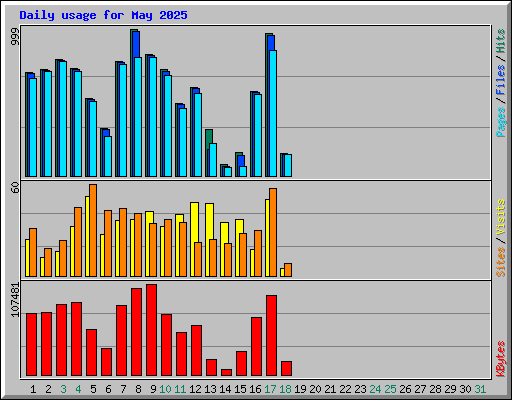The height and width of the screenshot is (400, 512).
Task: Click green day 17 on the x-axis
Action: [270, 389]
